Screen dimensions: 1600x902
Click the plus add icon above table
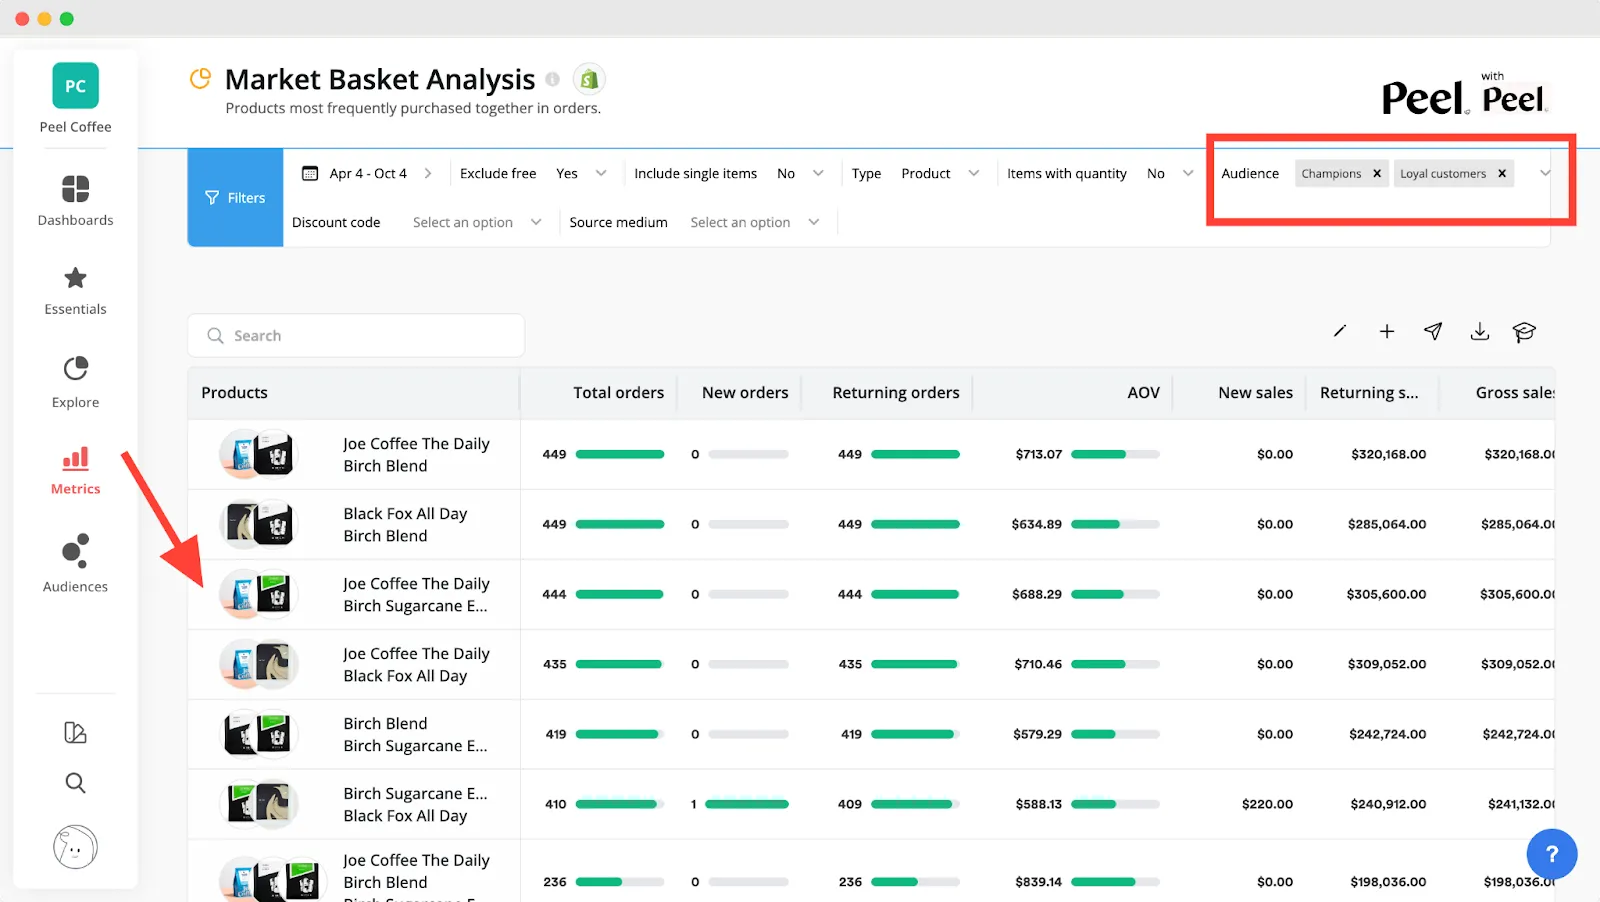(x=1387, y=331)
